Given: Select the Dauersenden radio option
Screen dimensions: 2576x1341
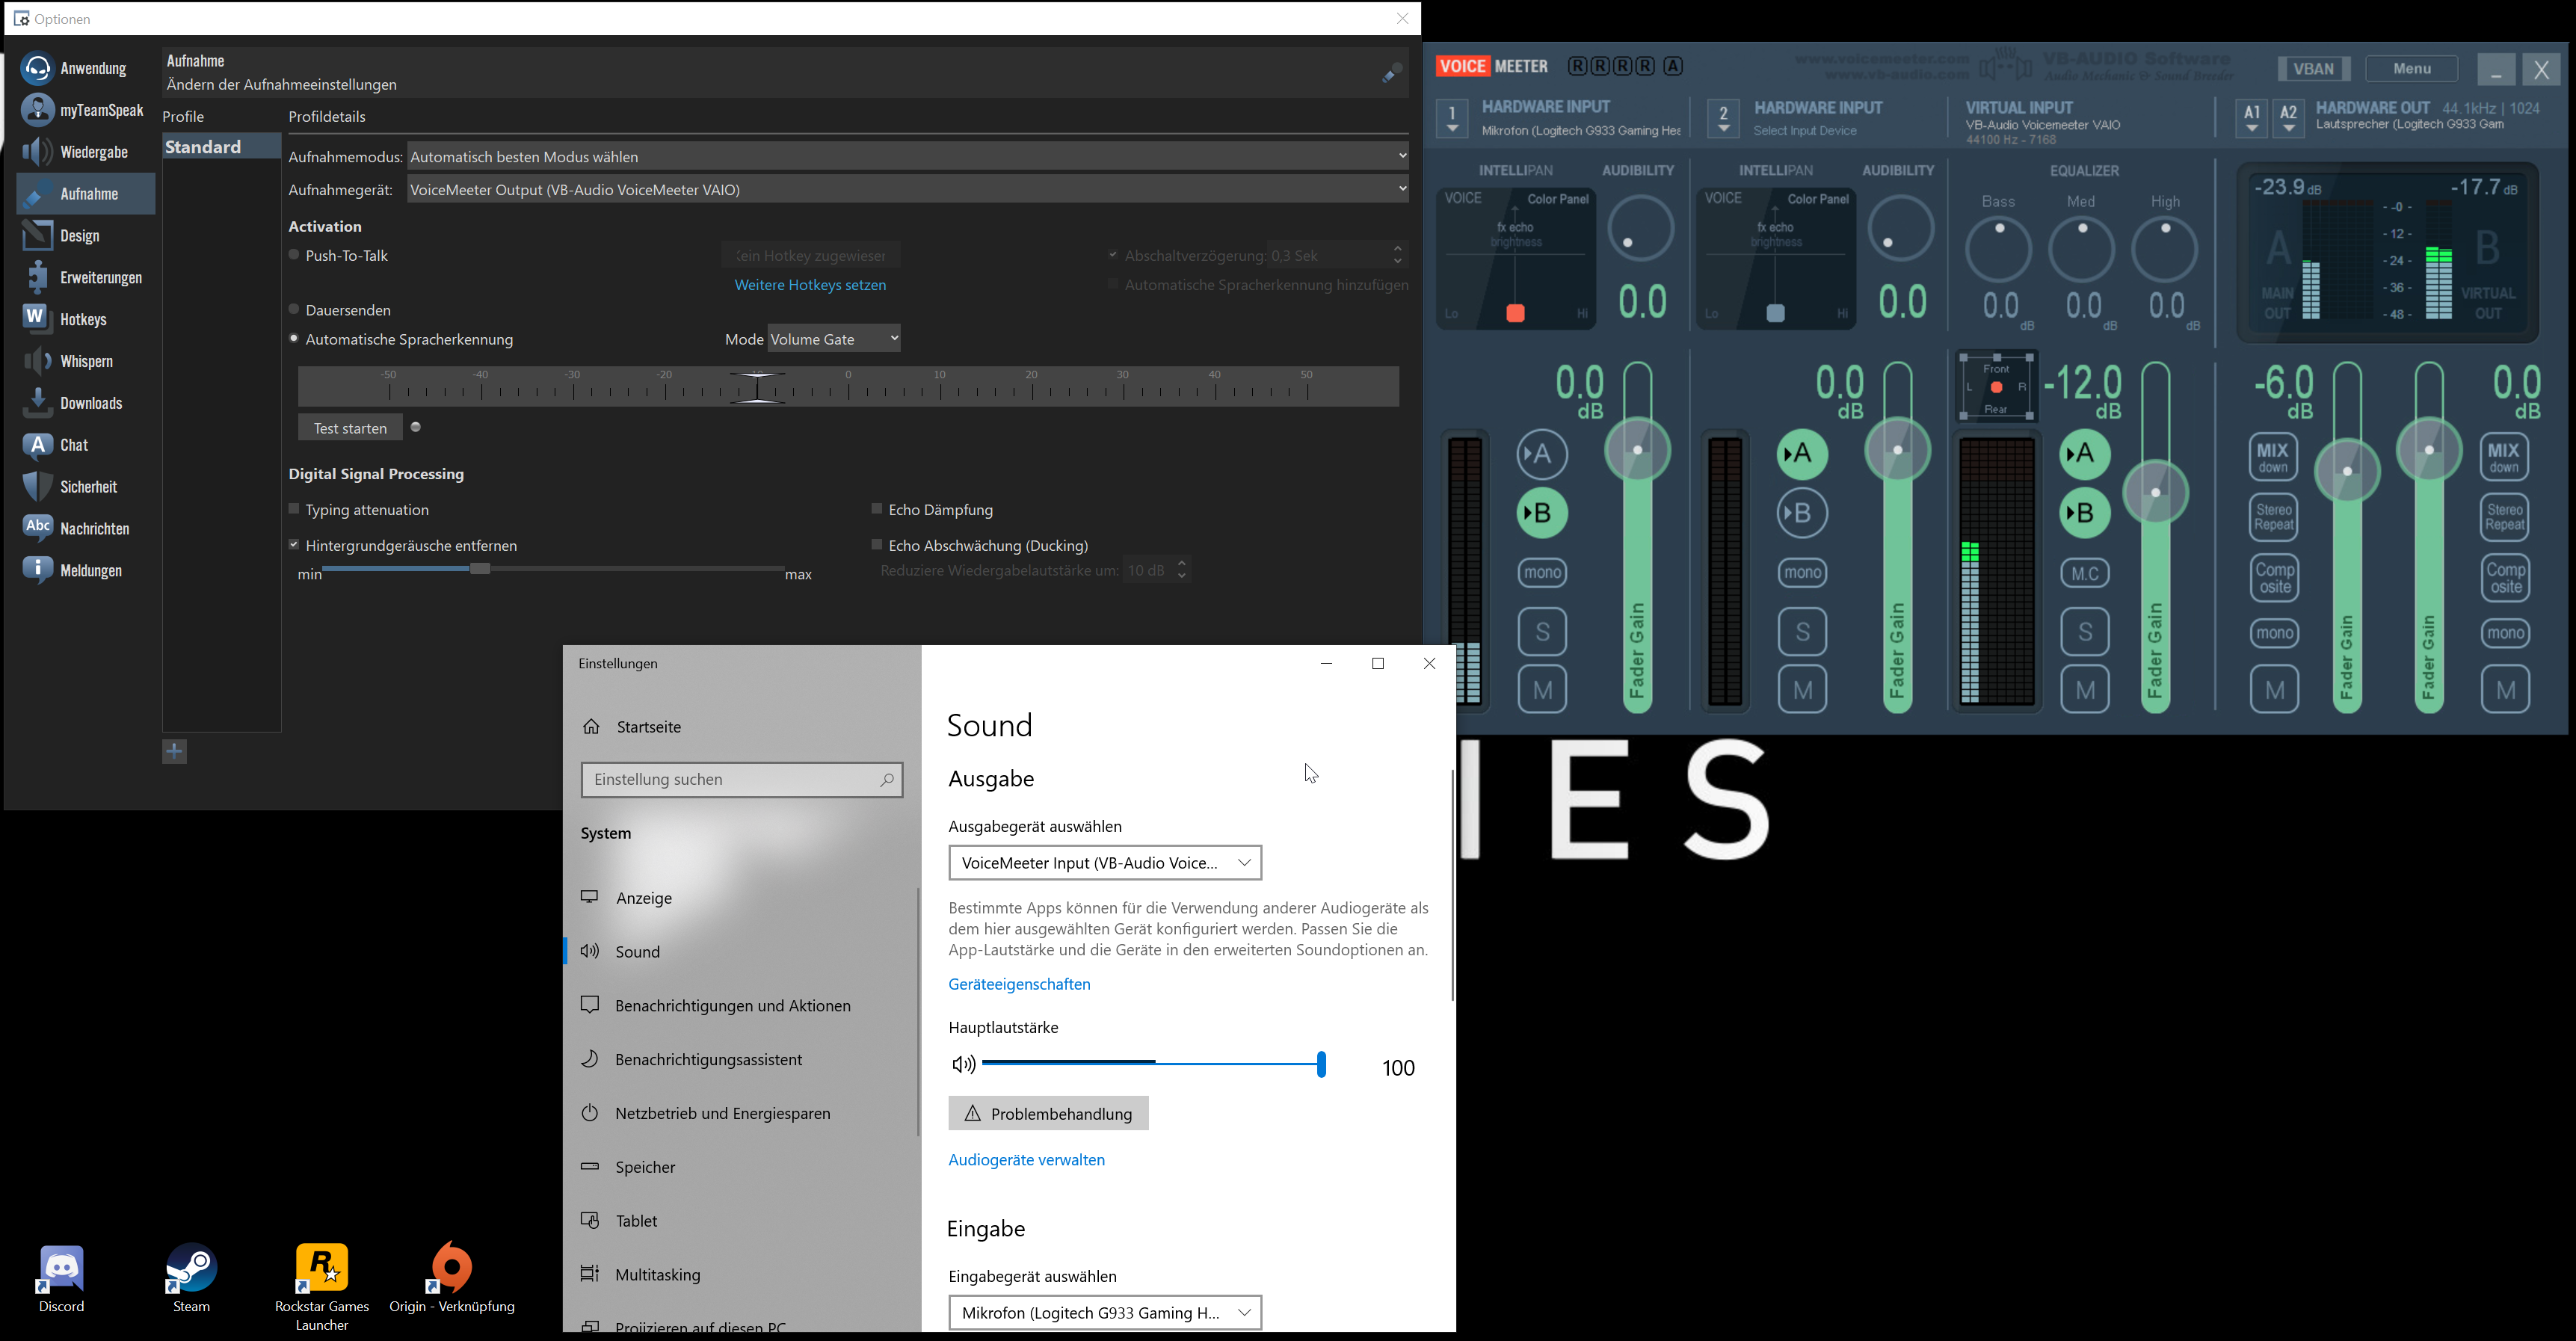Looking at the screenshot, I should click(x=294, y=310).
